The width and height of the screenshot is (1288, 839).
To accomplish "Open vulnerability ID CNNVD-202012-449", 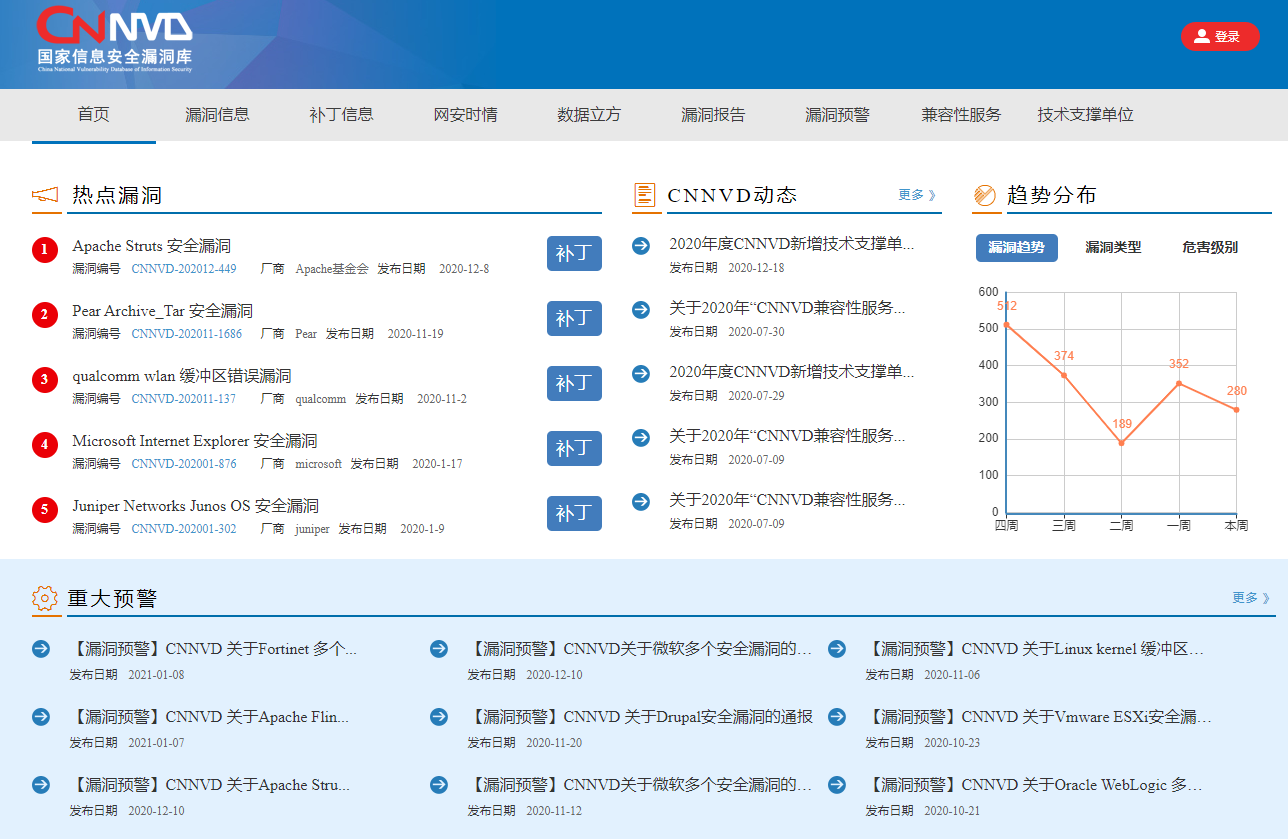I will click(x=184, y=269).
